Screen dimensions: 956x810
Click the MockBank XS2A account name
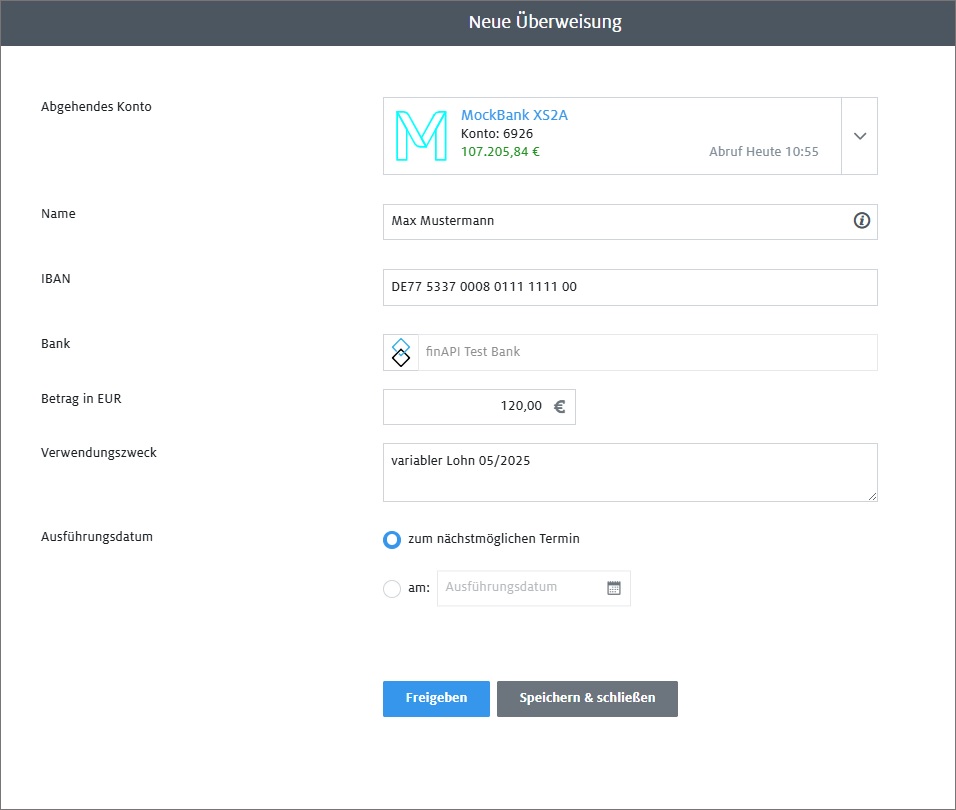coord(514,115)
